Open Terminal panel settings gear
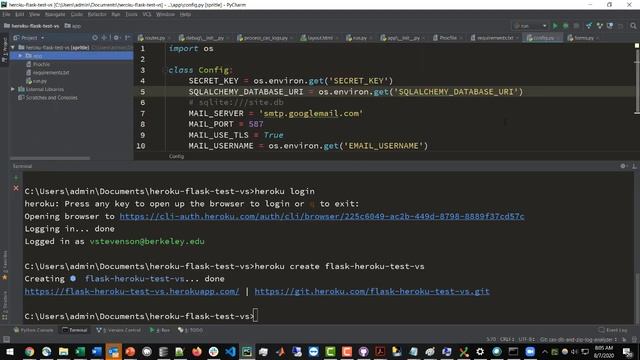This screenshot has width=640, height=360. coord(623,166)
